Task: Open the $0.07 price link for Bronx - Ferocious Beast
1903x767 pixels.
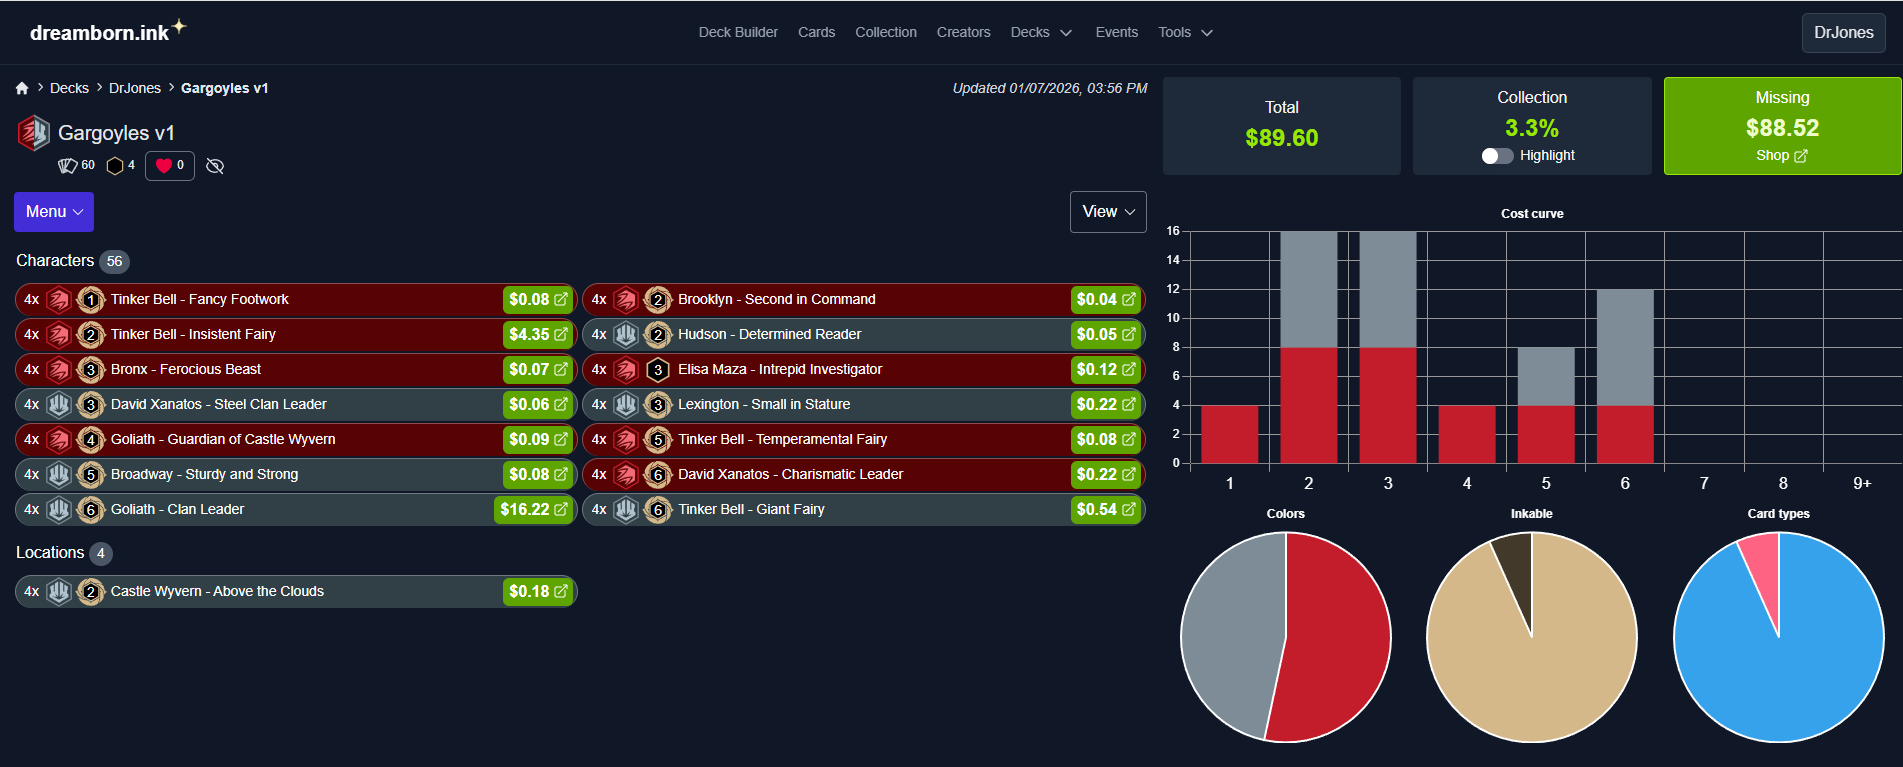Action: pos(538,370)
